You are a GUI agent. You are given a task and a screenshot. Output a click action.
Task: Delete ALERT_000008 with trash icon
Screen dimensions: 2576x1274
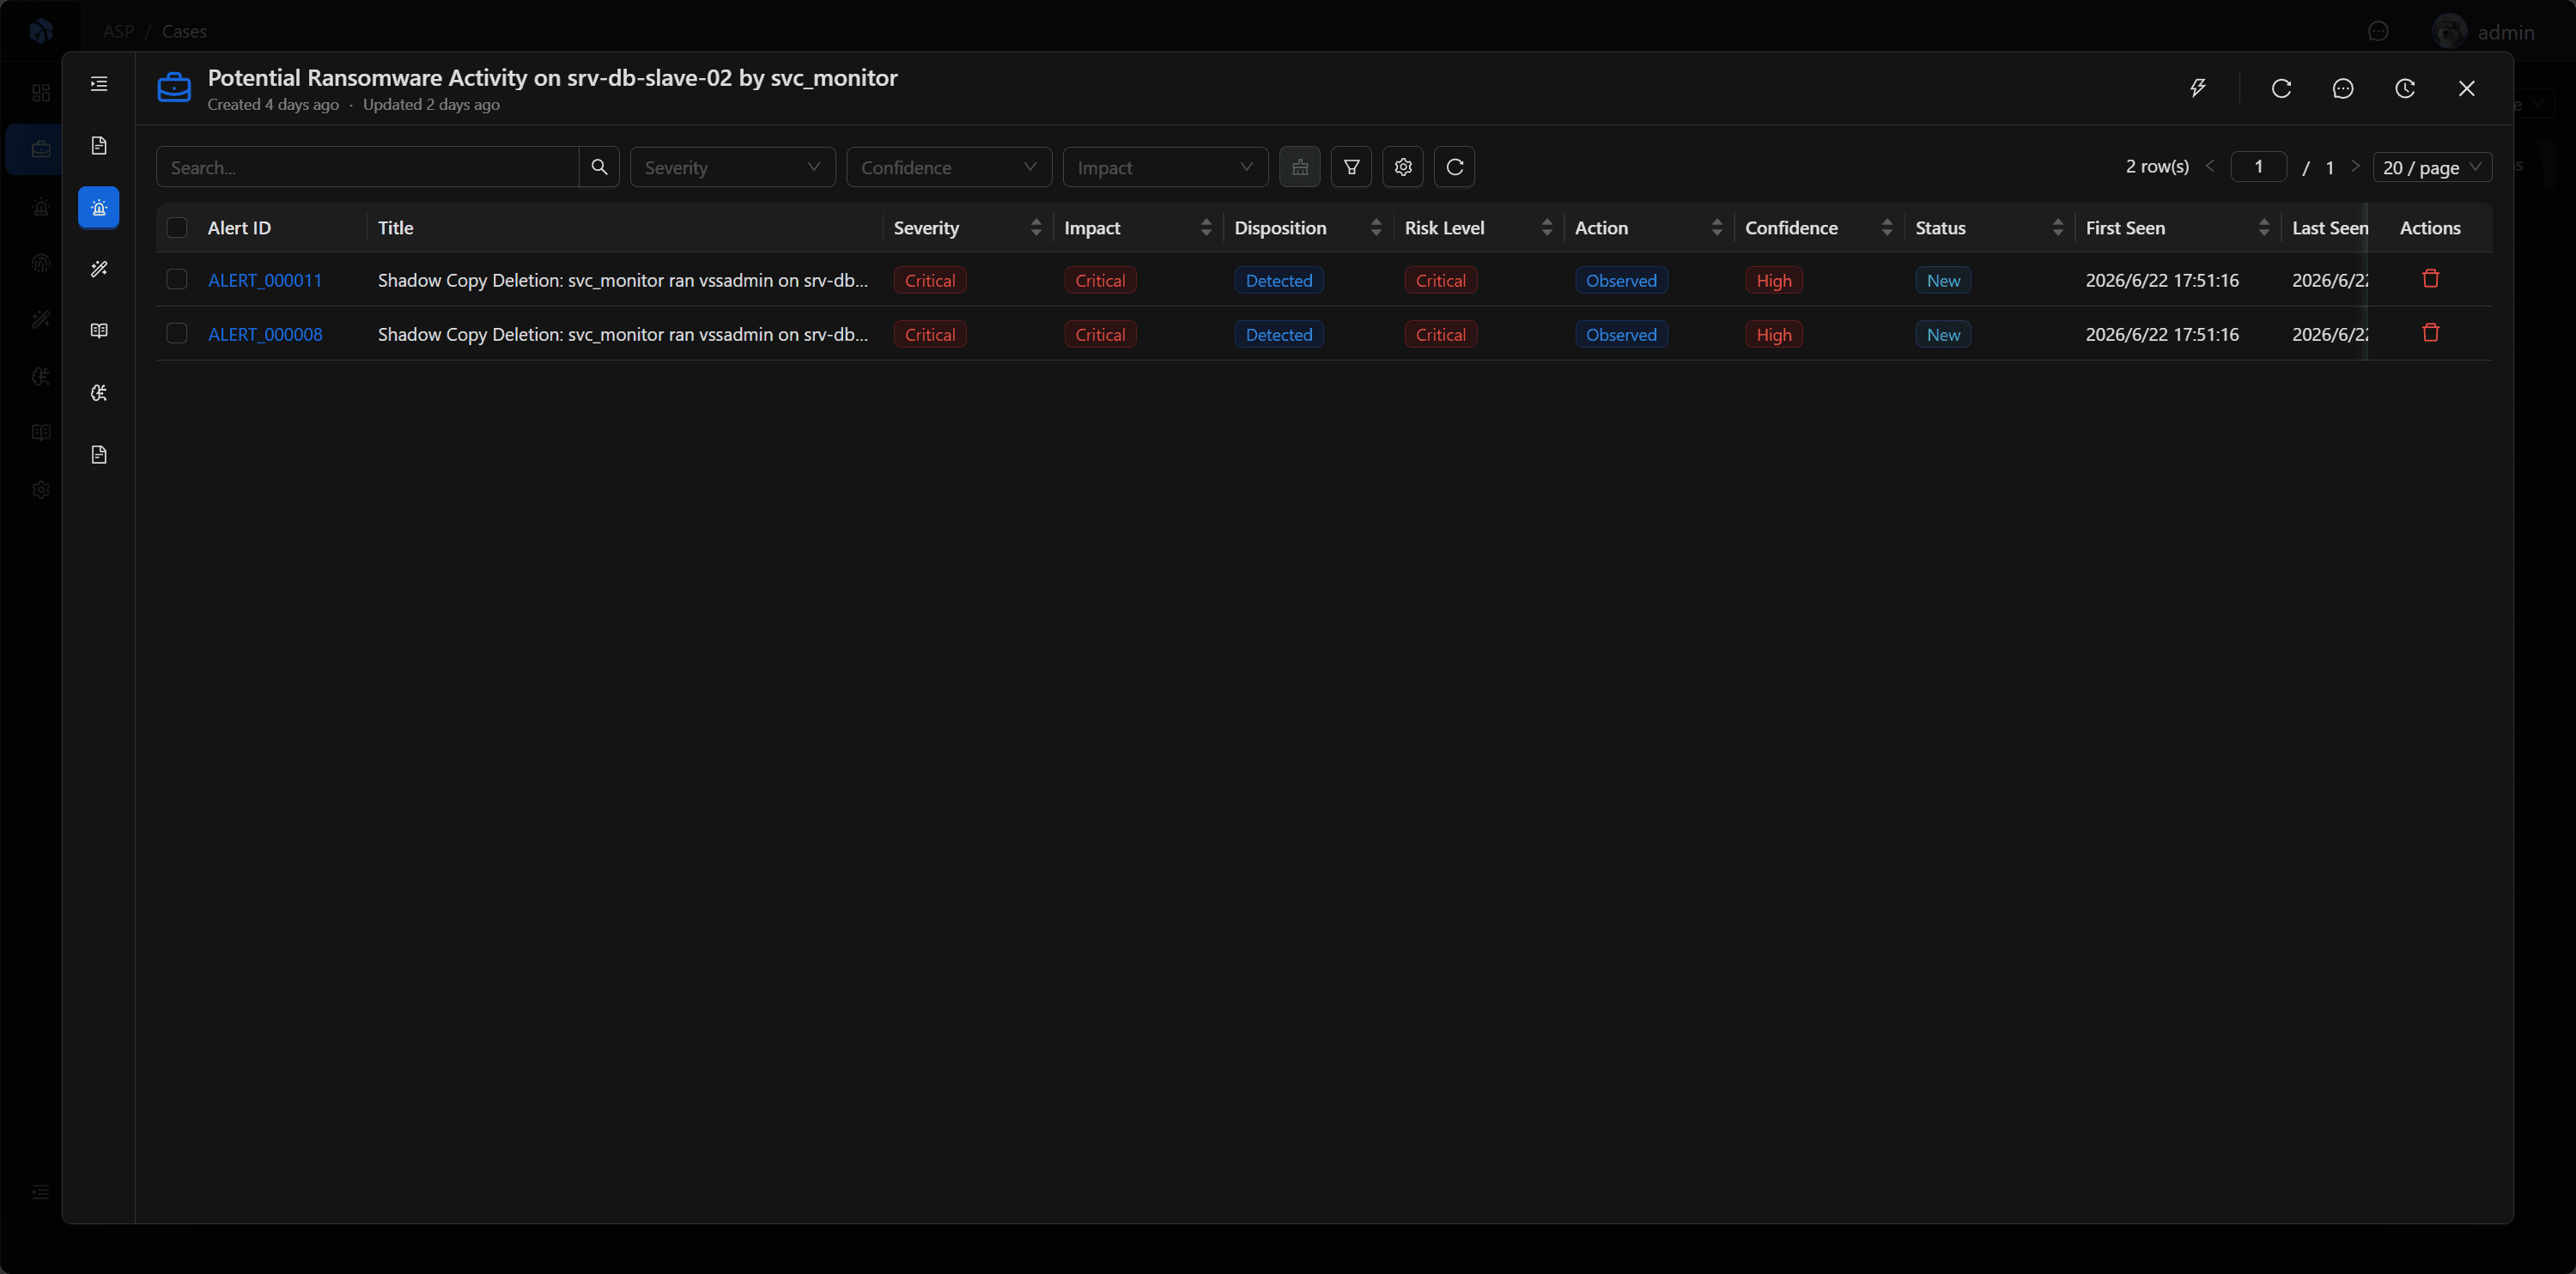click(2431, 333)
